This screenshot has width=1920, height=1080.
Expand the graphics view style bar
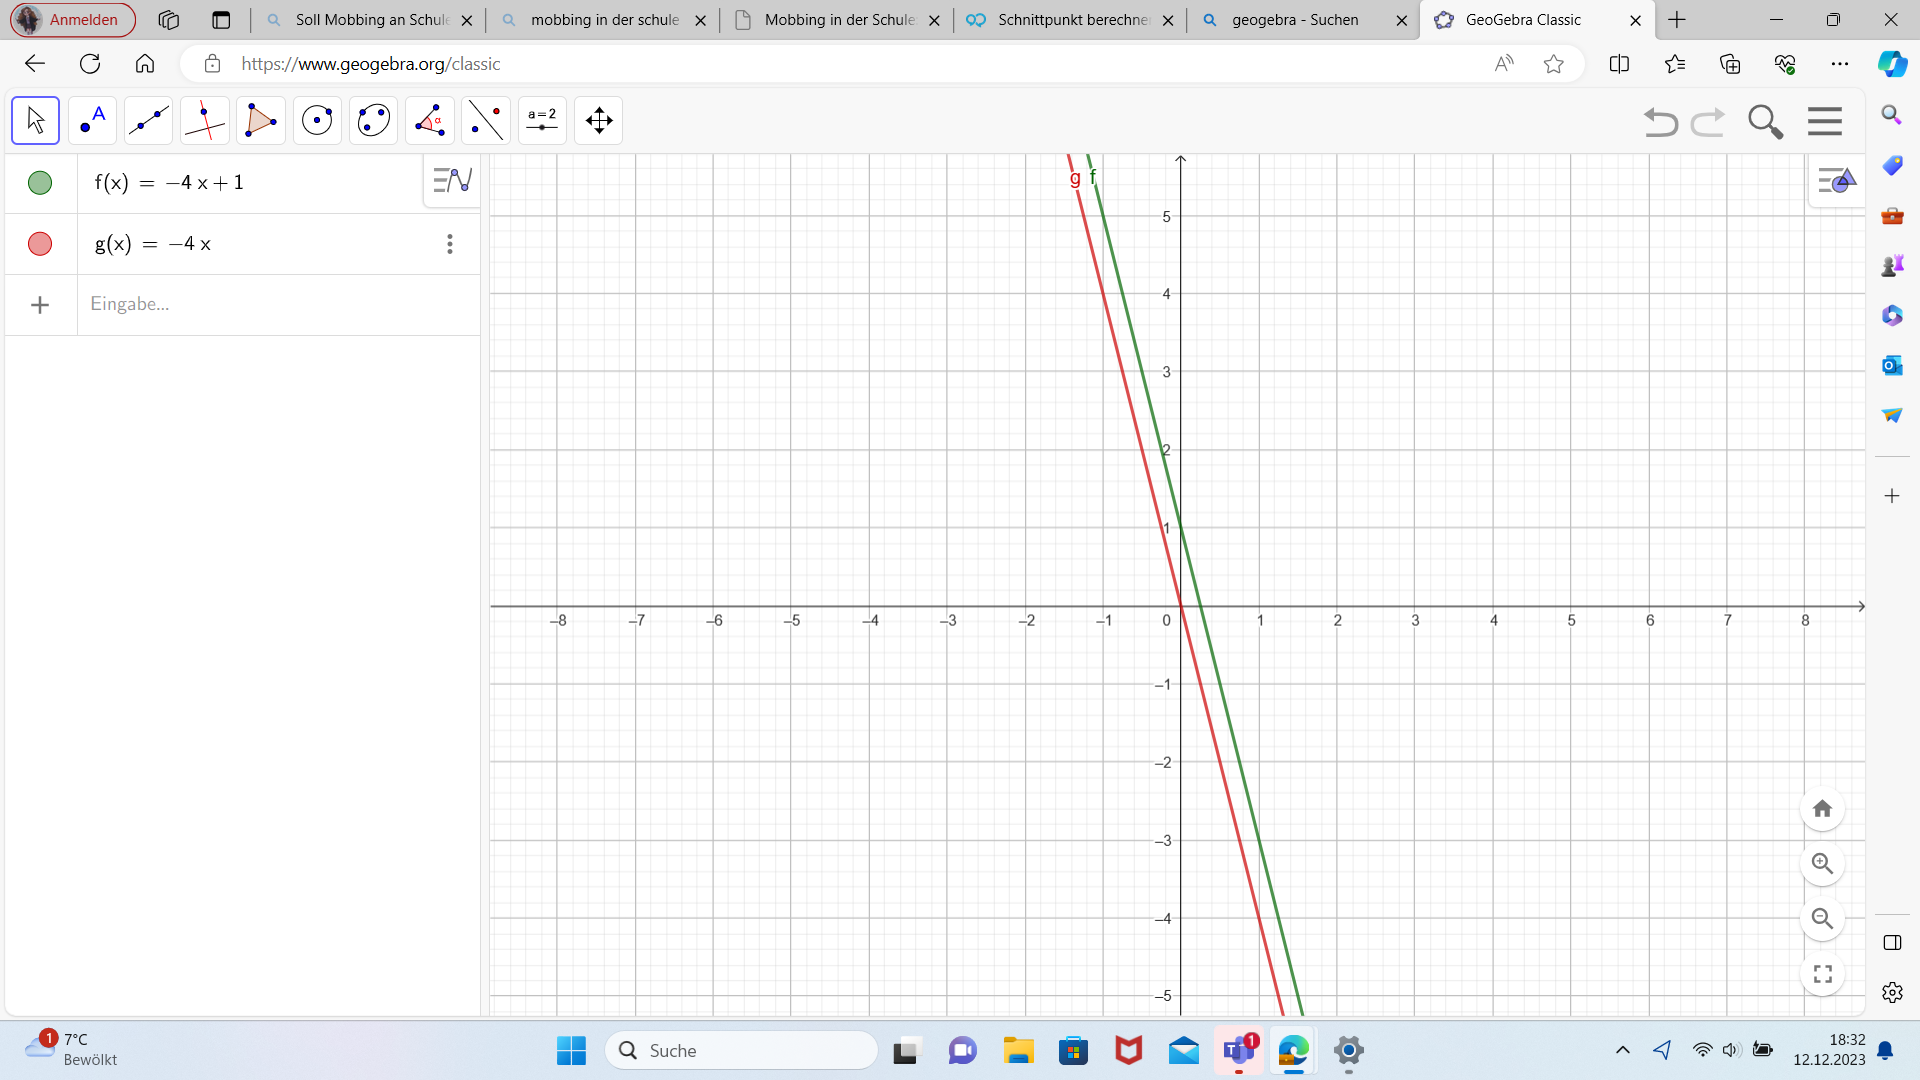(x=1837, y=181)
